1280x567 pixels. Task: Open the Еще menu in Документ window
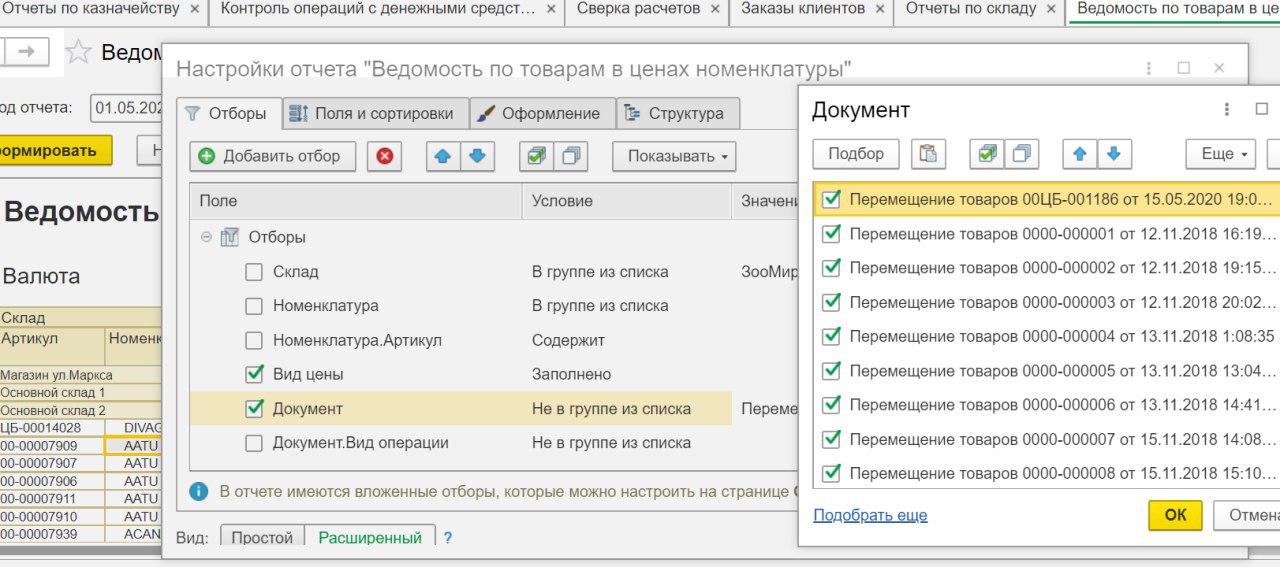click(x=1221, y=154)
